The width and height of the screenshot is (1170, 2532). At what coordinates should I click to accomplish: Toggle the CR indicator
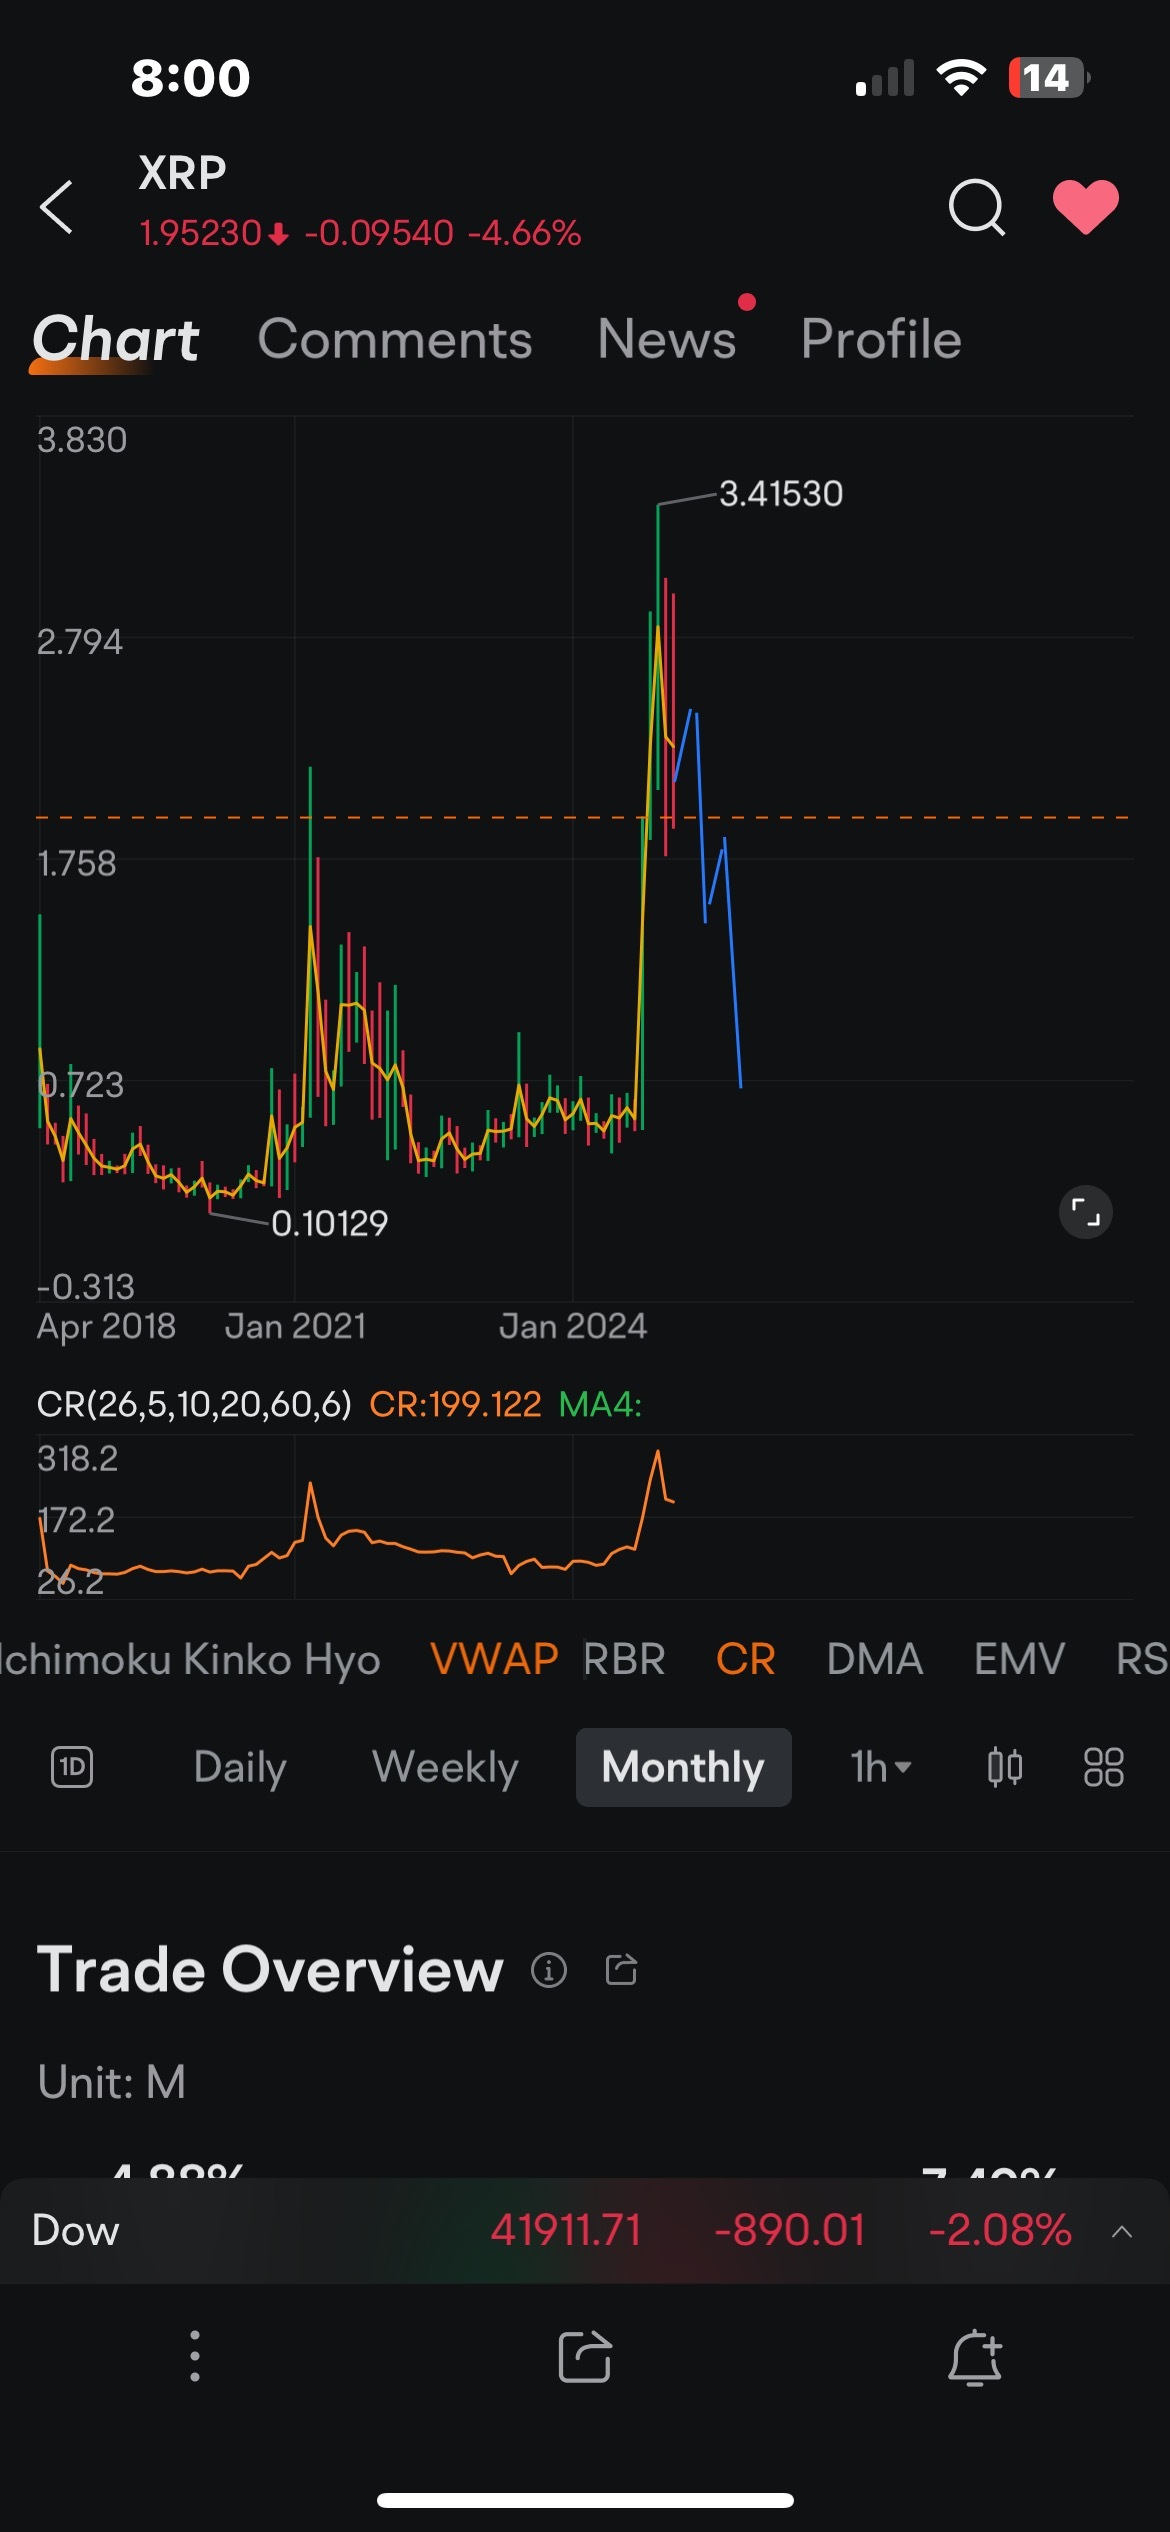click(x=745, y=1659)
